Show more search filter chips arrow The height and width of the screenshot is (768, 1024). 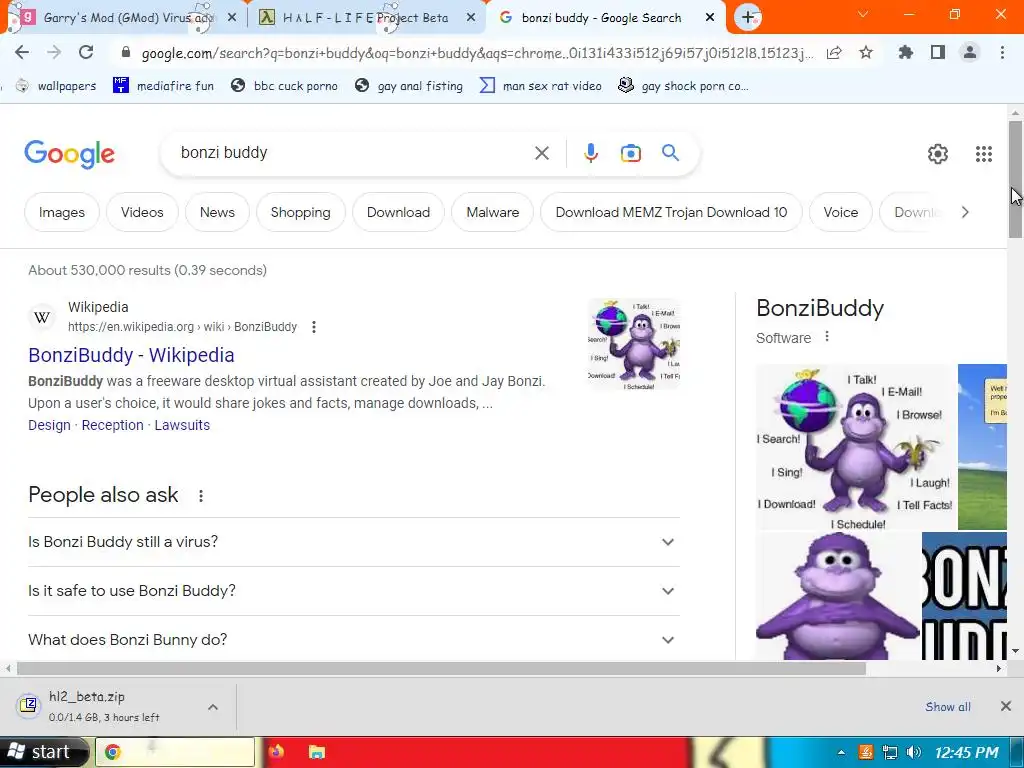coord(965,212)
